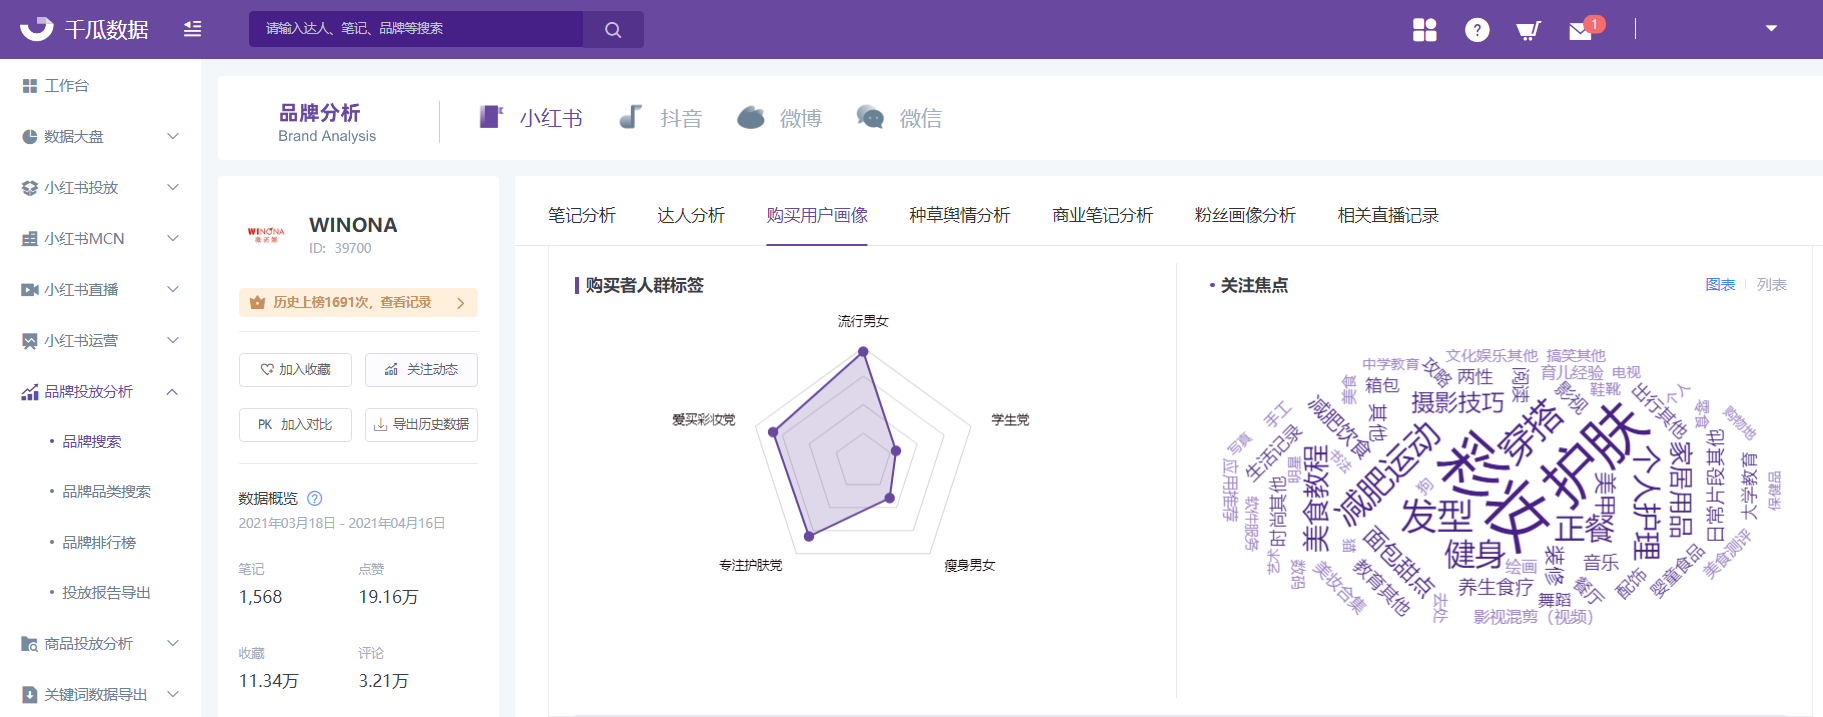The height and width of the screenshot is (717, 1823).
Task: Open the shopping cart icon
Action: click(x=1528, y=31)
